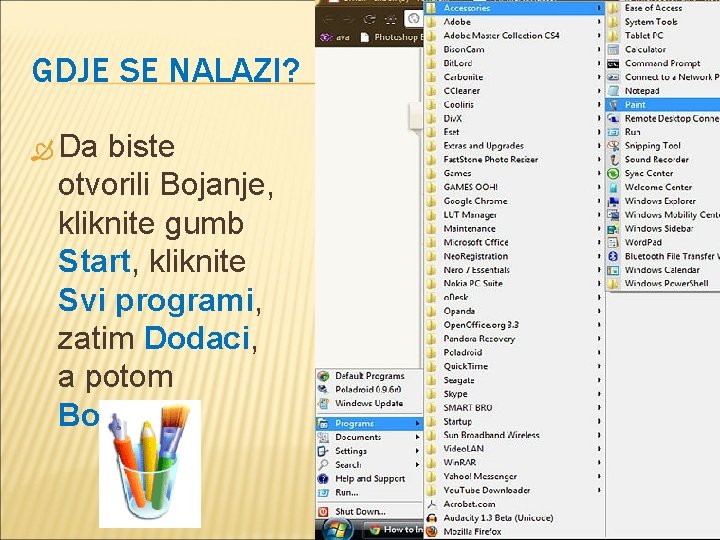This screenshot has height=540, width=720.
Task: Click the Sound Recorder microphone icon
Action: click(613, 160)
